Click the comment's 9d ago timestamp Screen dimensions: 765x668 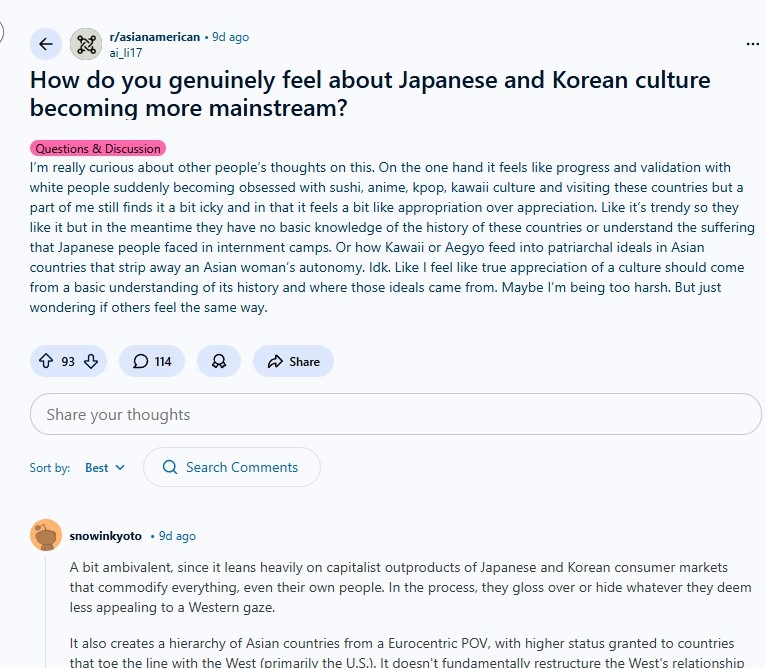click(177, 536)
